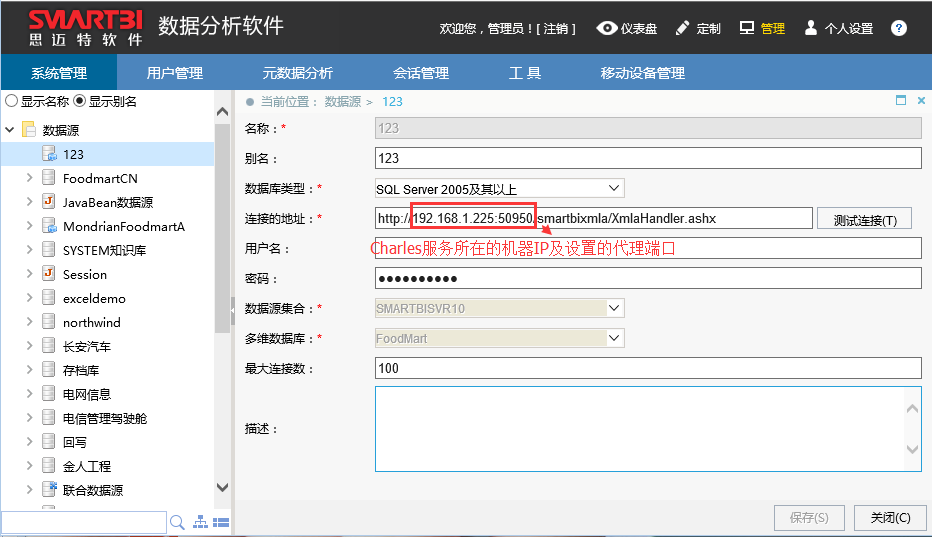Click the SYSTEM知识库 database icon
932x537 pixels.
click(x=49, y=249)
